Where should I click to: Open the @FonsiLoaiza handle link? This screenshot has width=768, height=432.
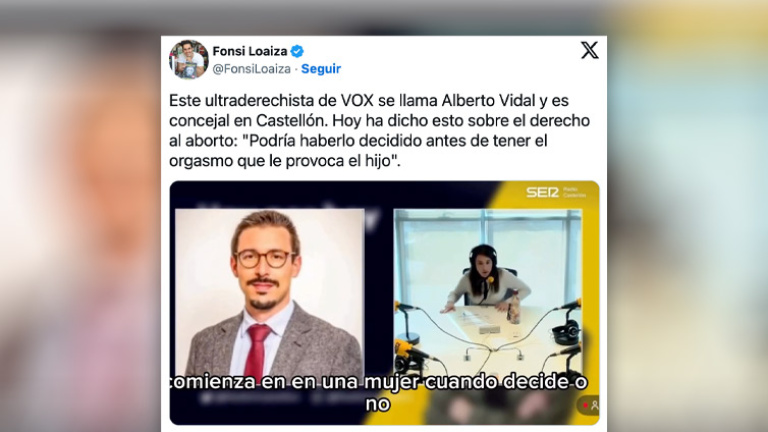point(251,69)
